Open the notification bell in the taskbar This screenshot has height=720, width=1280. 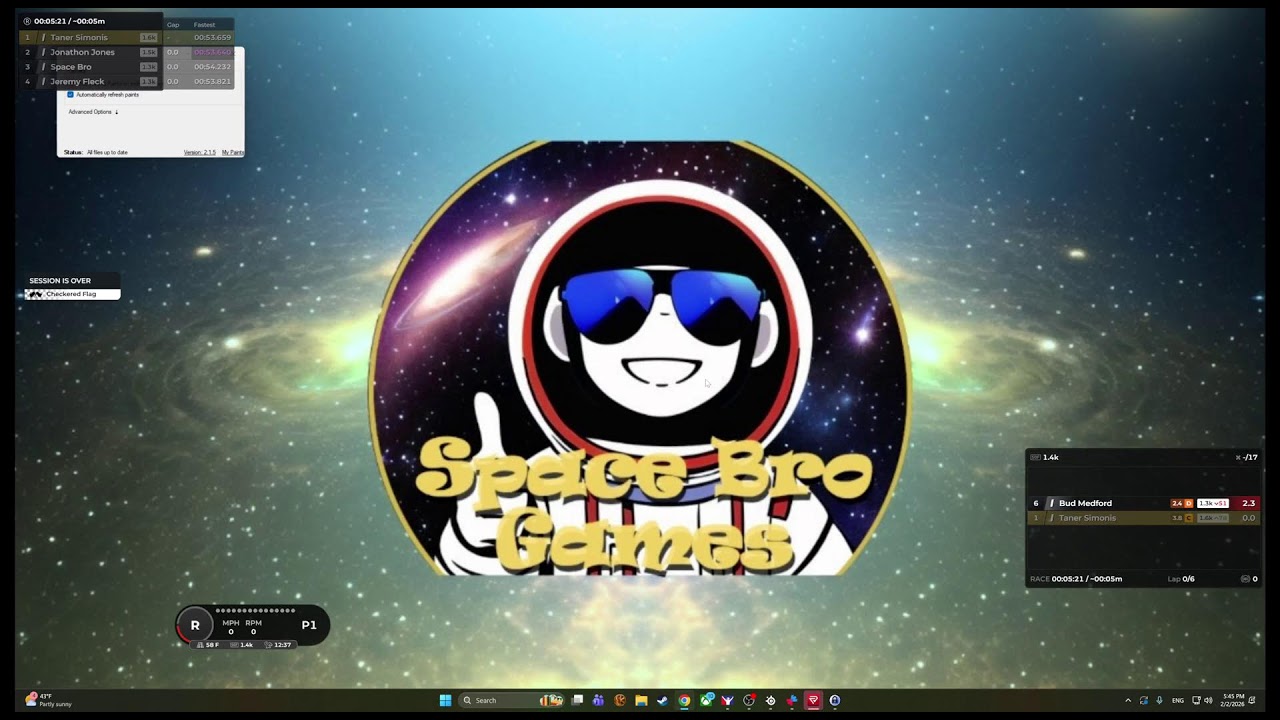(1252, 700)
